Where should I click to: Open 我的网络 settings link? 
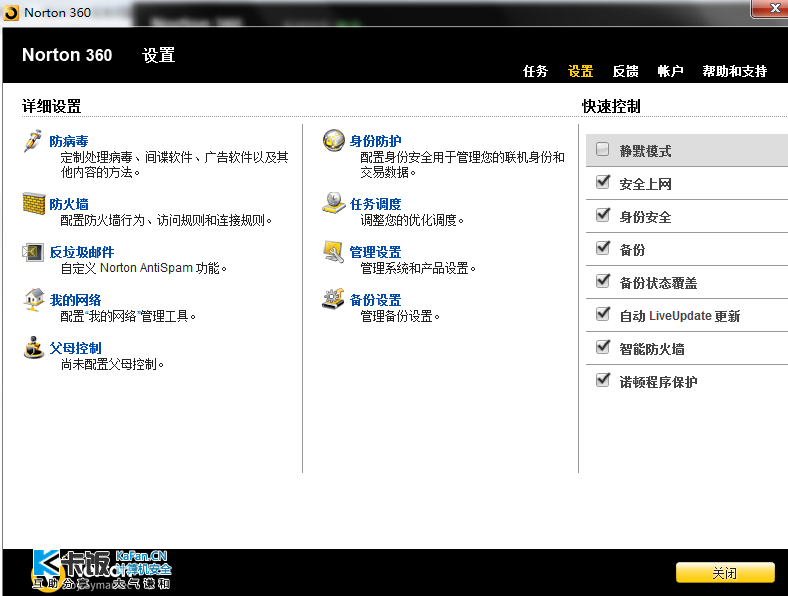[x=75, y=300]
